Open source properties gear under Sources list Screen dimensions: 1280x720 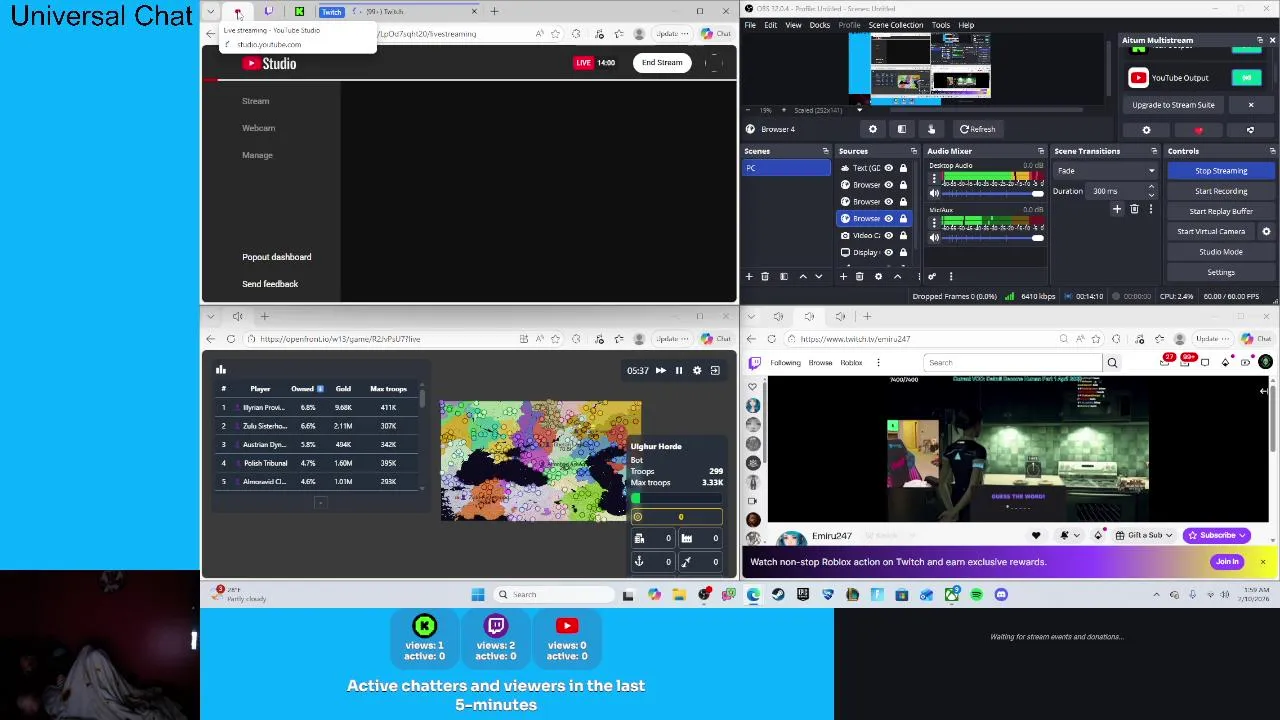[x=878, y=277]
